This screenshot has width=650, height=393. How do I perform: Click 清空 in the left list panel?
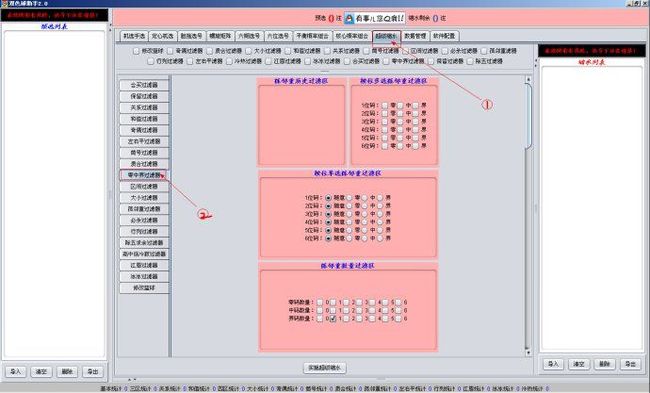tap(41, 371)
